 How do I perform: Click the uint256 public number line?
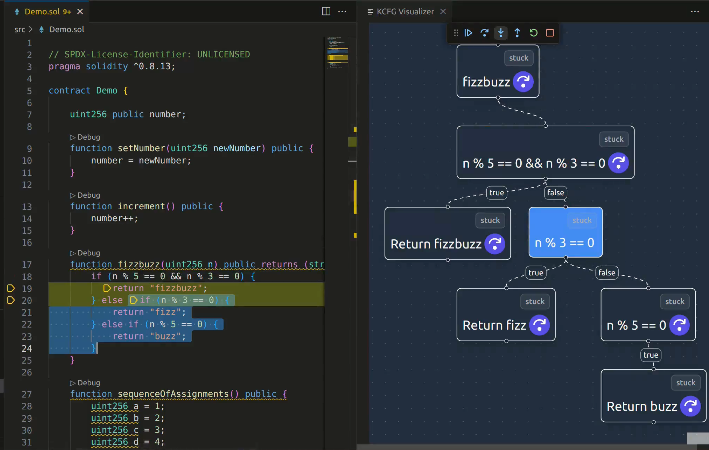[x=128, y=114]
